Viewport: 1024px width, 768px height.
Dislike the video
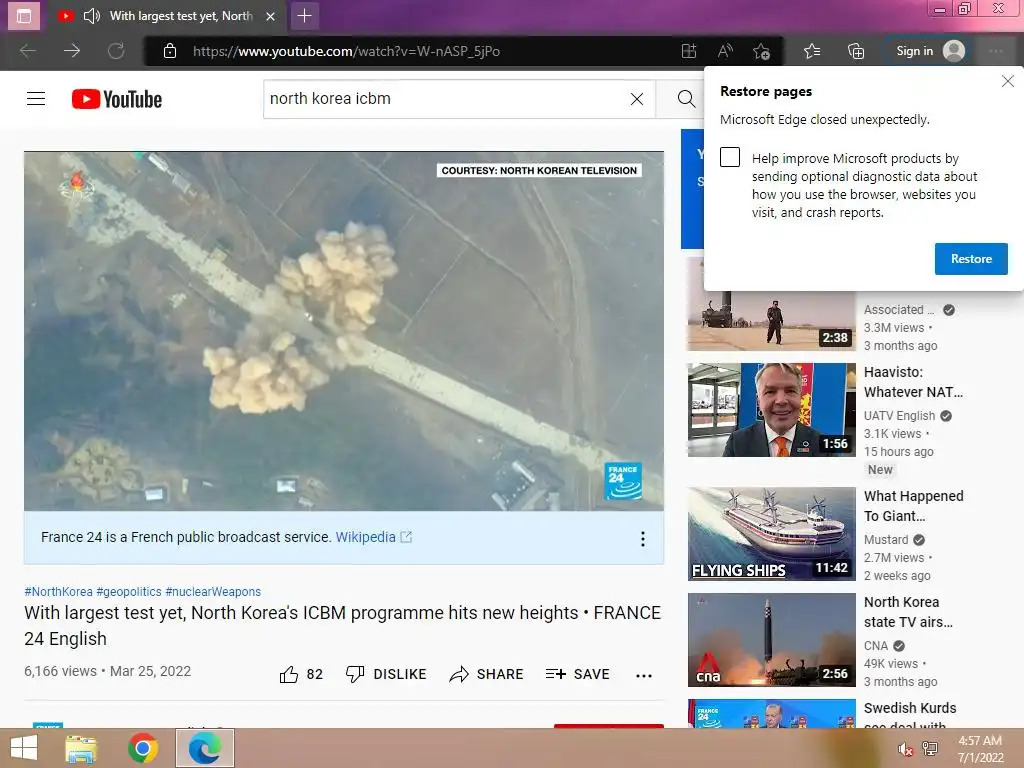(386, 674)
